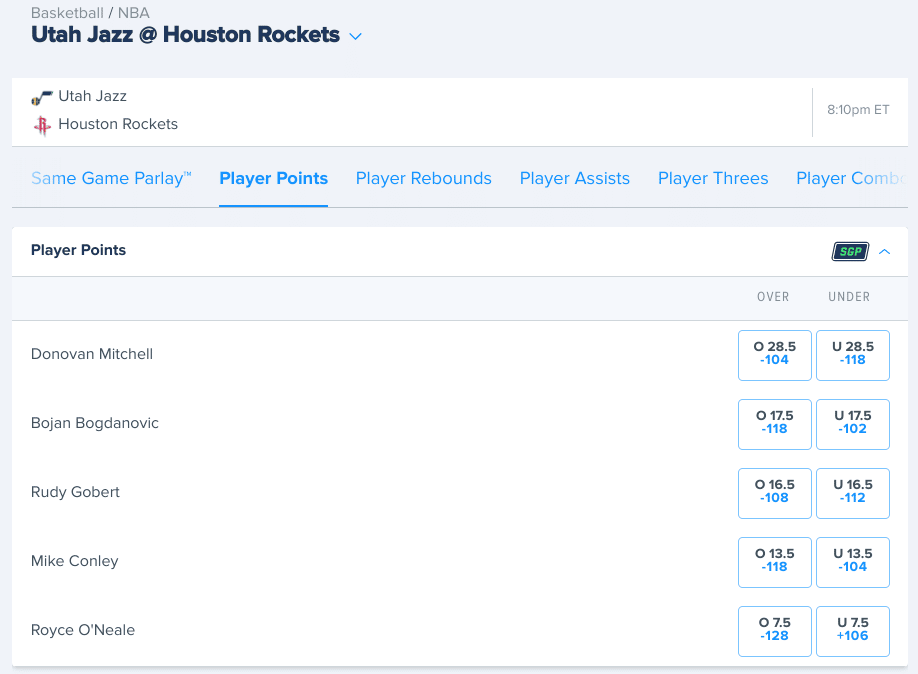Screen dimensions: 918x674
Task: Open the Player Combos tab
Action: [x=852, y=178]
